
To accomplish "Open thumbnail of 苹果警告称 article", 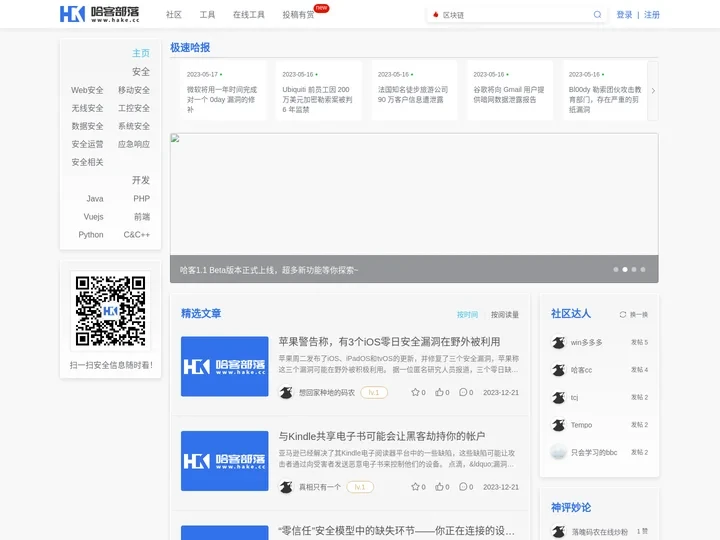I will pyautogui.click(x=225, y=366).
